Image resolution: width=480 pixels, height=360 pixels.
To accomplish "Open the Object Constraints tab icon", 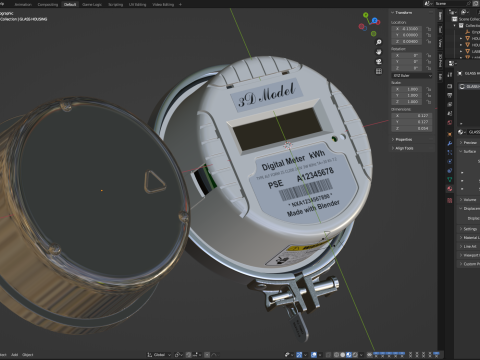I will (450, 170).
